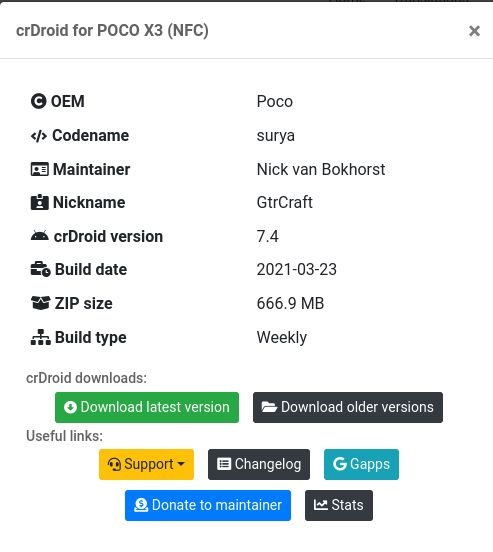Close the crDroid POCO X3 dialog
This screenshot has height=552, width=493.
click(474, 31)
